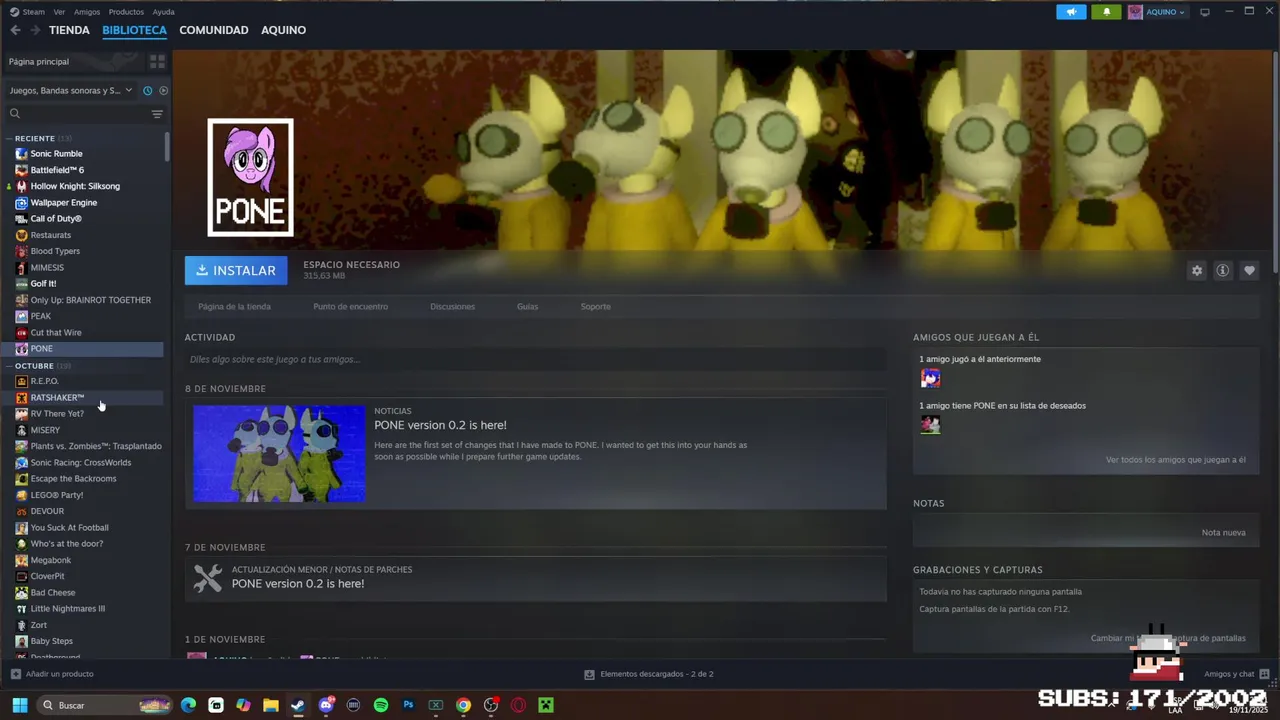The height and width of the screenshot is (720, 1280).
Task: Open the PONE game info icon
Action: point(1222,270)
